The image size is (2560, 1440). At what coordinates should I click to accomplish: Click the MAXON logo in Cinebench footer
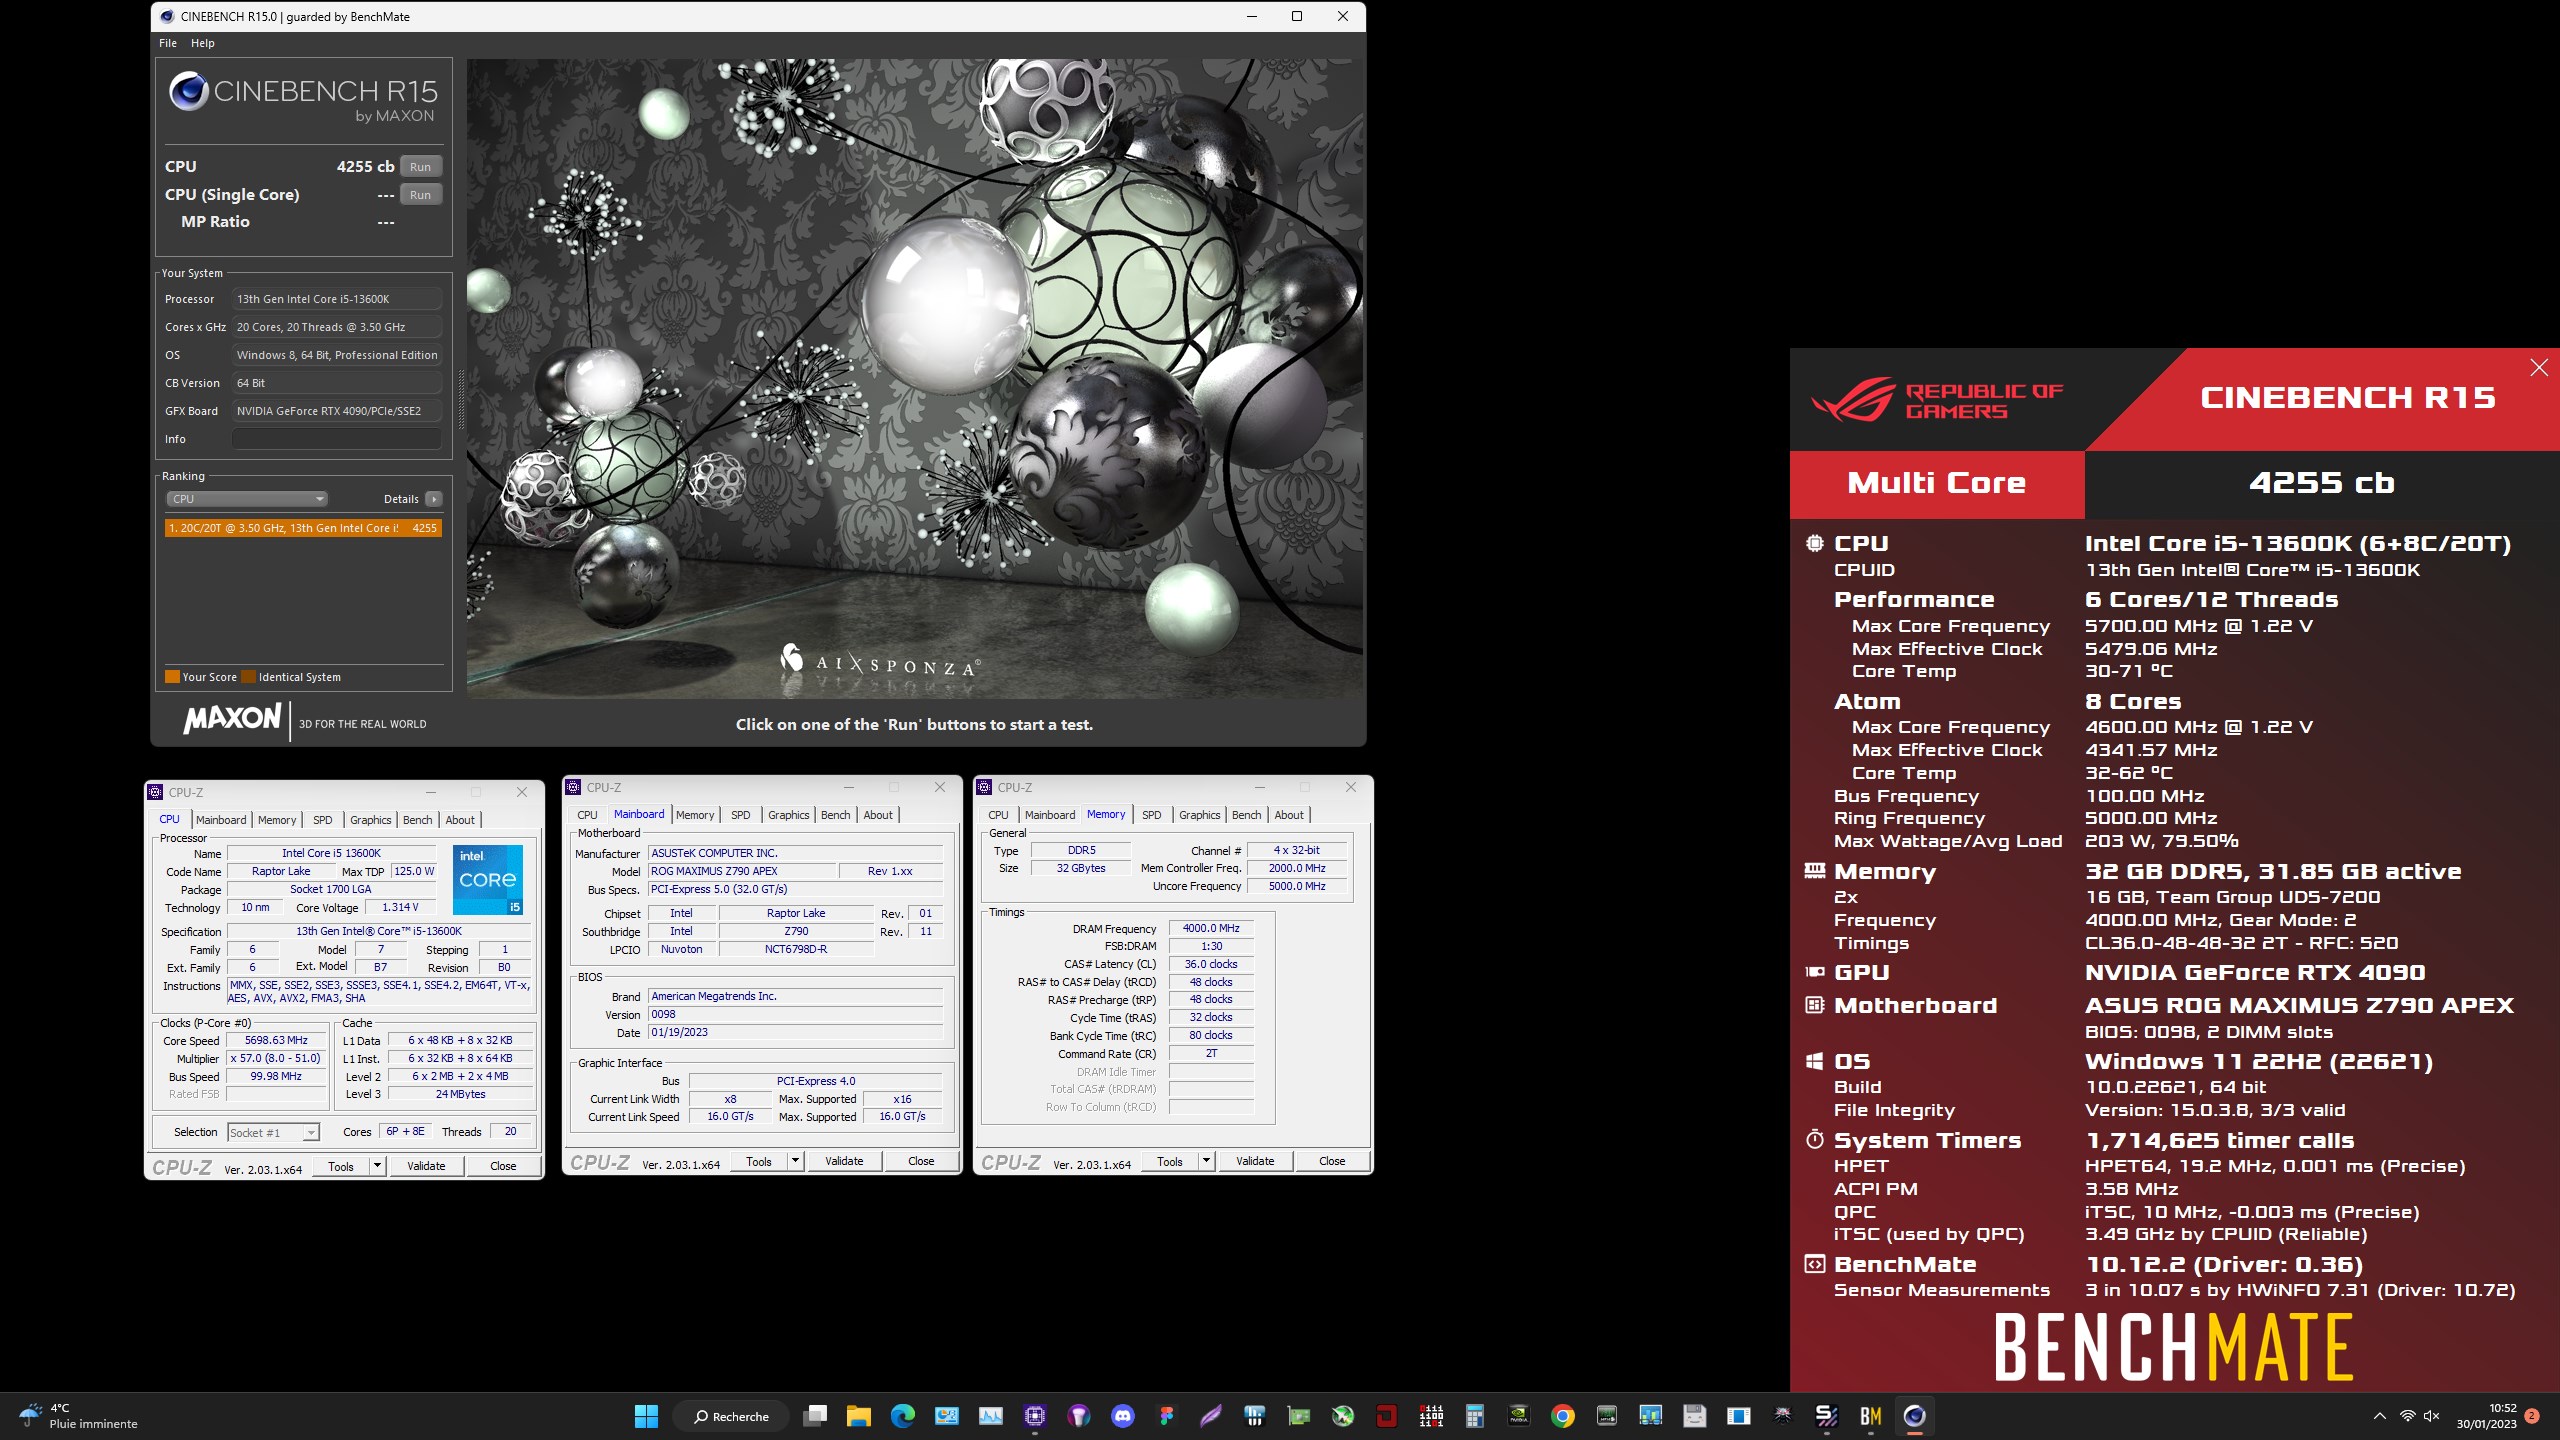(x=232, y=718)
